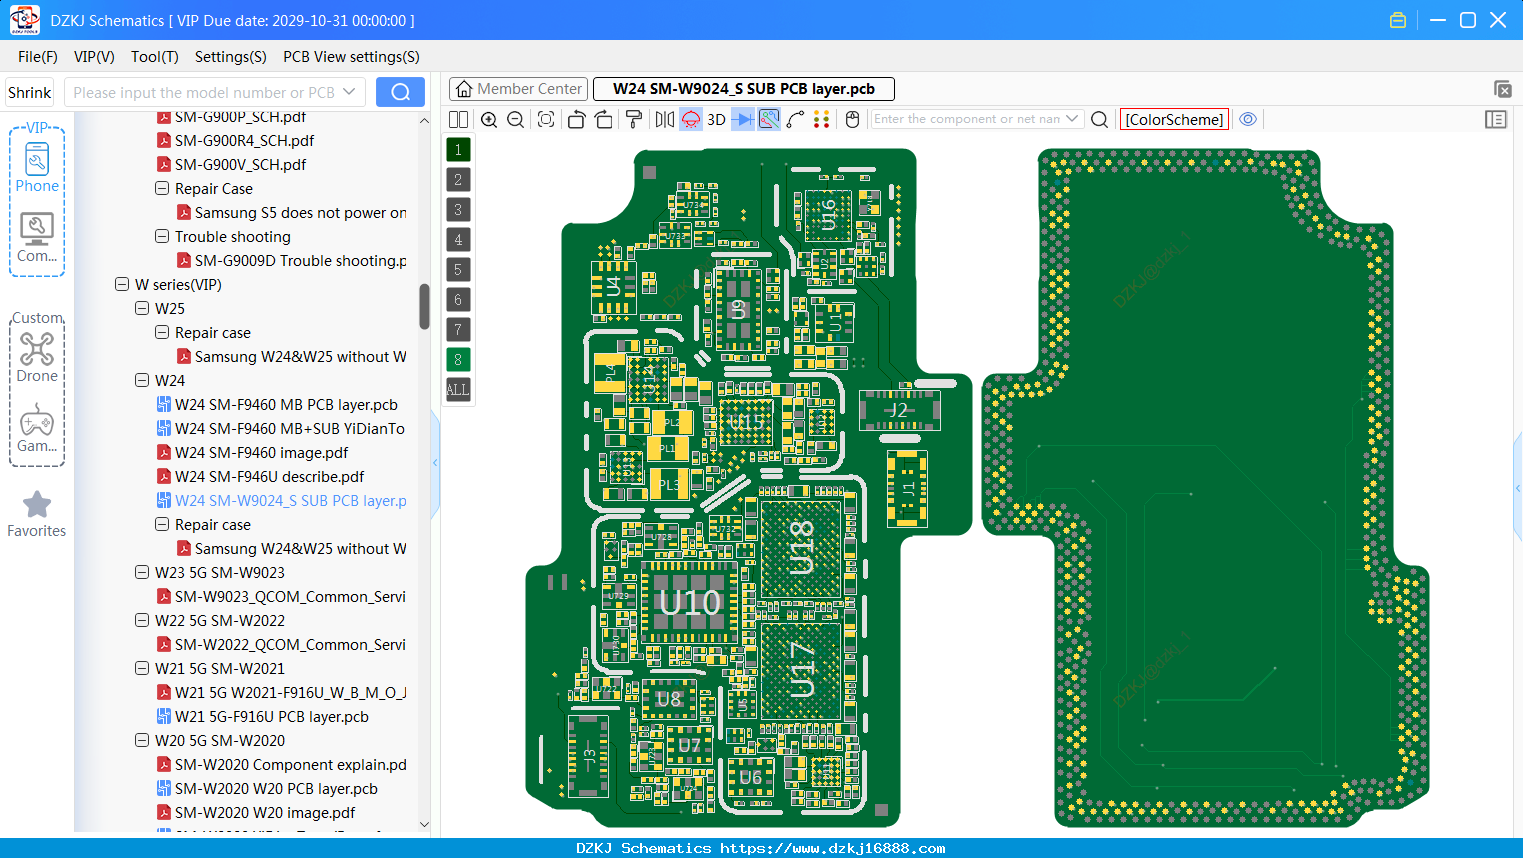This screenshot has width=1523, height=858.
Task: Search the component or net name
Action: 1099,119
